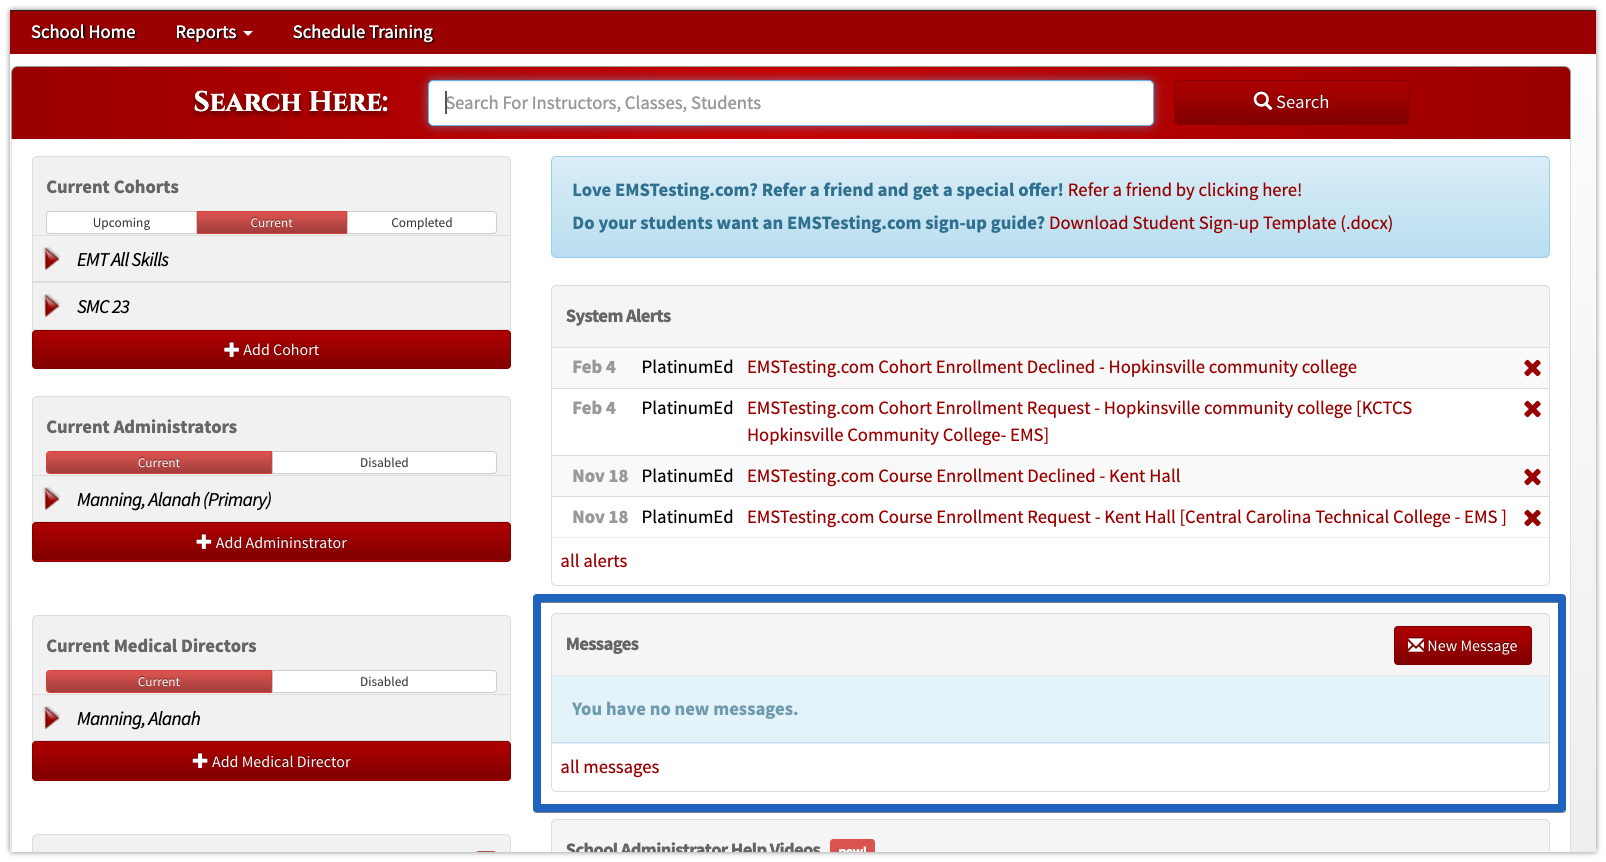
Task: Open Course Enrollment Request - Kent Hall alert
Action: [x=1127, y=517]
